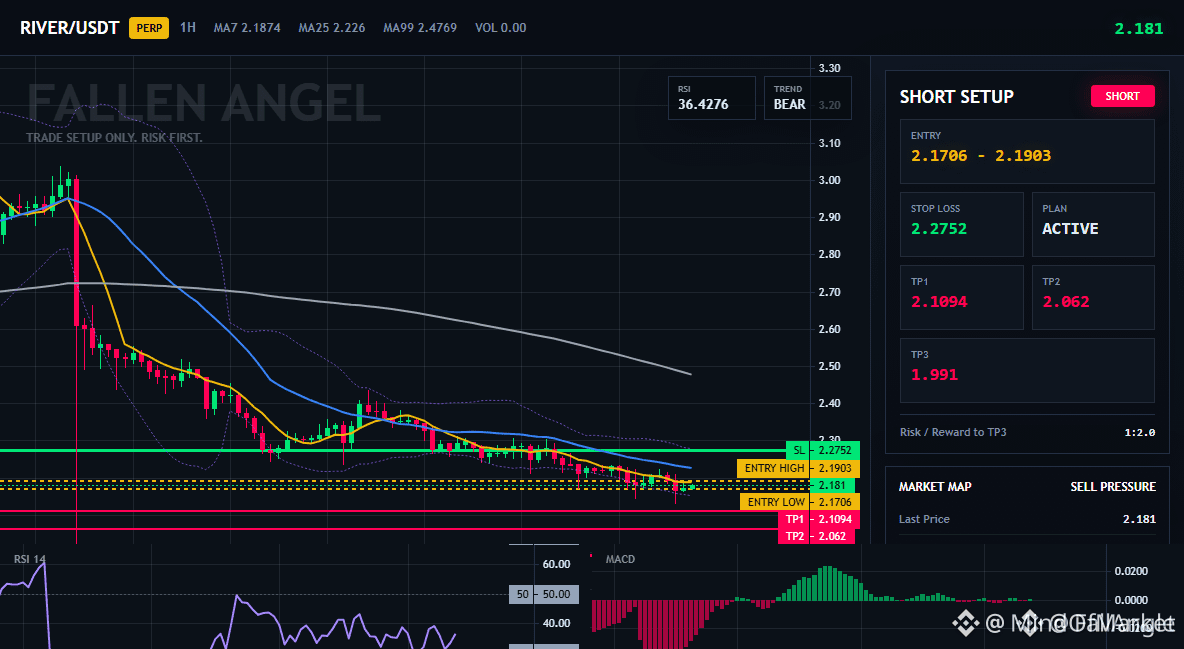Click the SHORT SETUP panel heading
The width and height of the screenshot is (1184, 649).
[956, 97]
